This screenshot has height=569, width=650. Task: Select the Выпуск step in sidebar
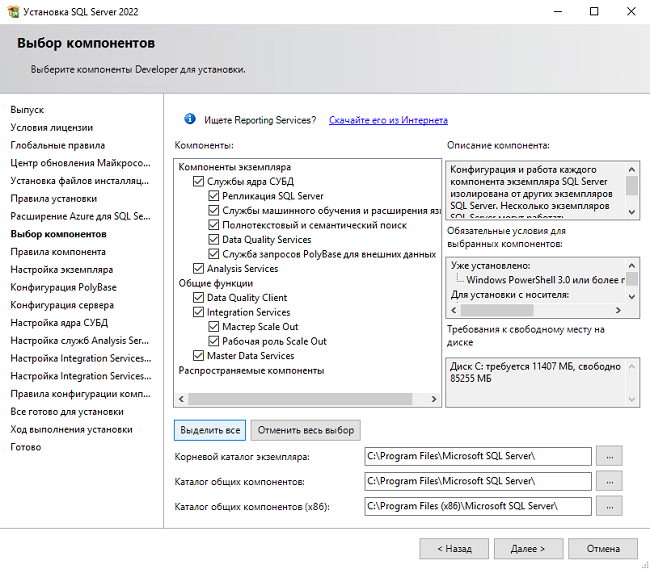27,110
